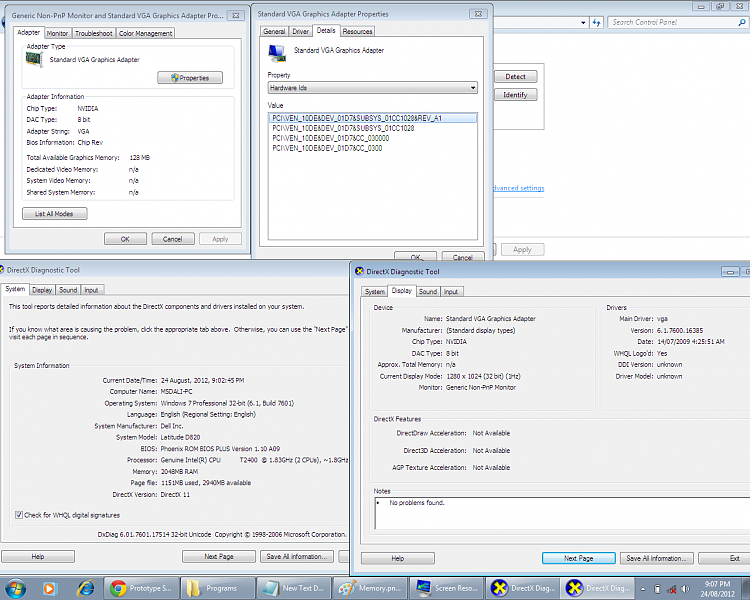Open Internet Explorer from the taskbar

click(x=86, y=589)
